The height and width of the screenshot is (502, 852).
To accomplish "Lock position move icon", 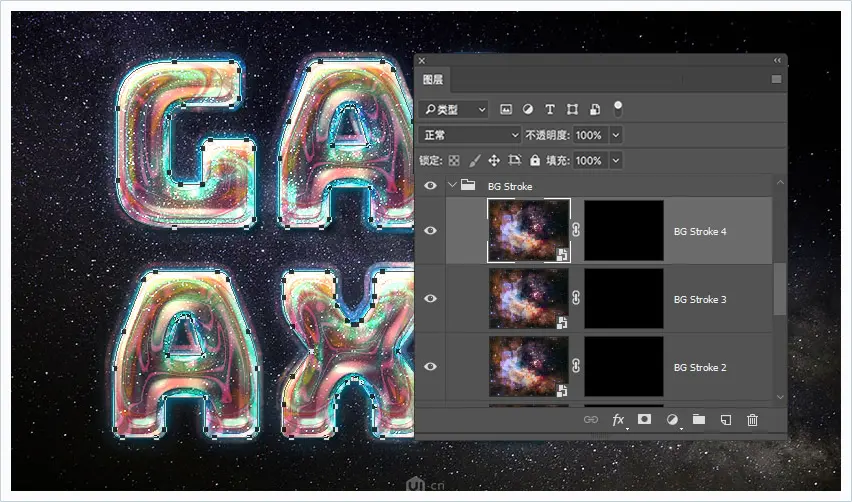I will coord(494,160).
